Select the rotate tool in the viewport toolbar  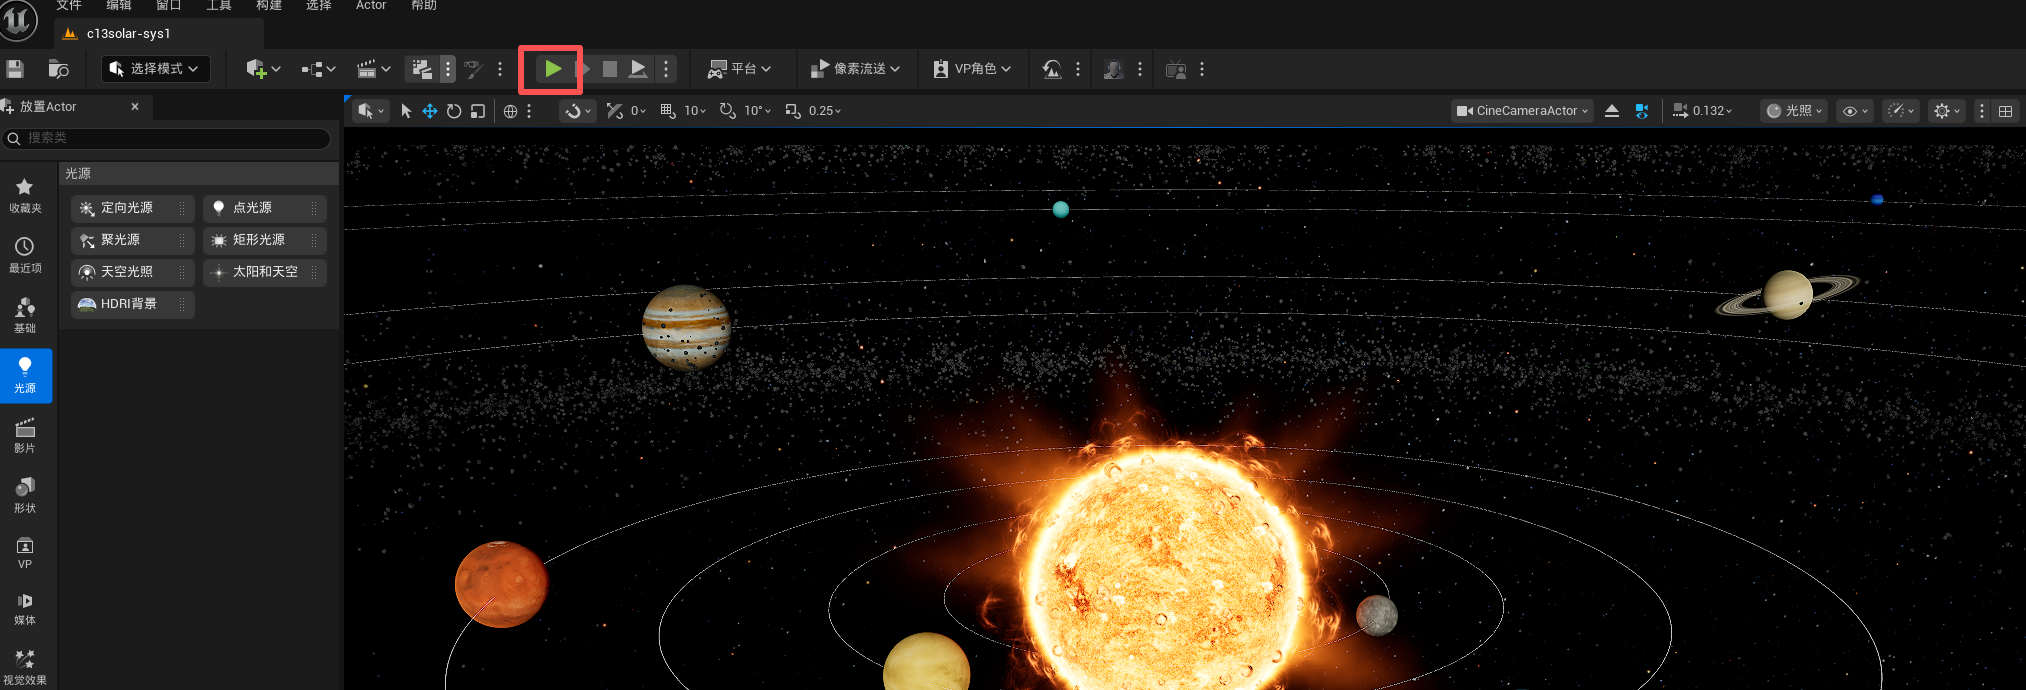pyautogui.click(x=454, y=111)
